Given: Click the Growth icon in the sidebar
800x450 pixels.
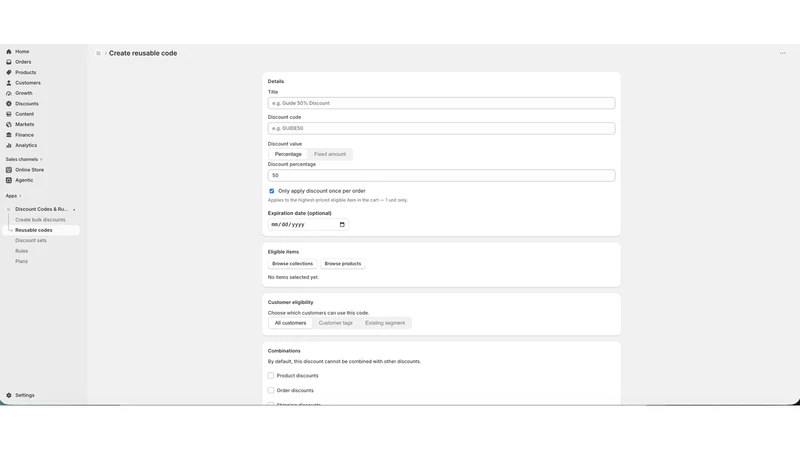Looking at the screenshot, I should pos(9,93).
